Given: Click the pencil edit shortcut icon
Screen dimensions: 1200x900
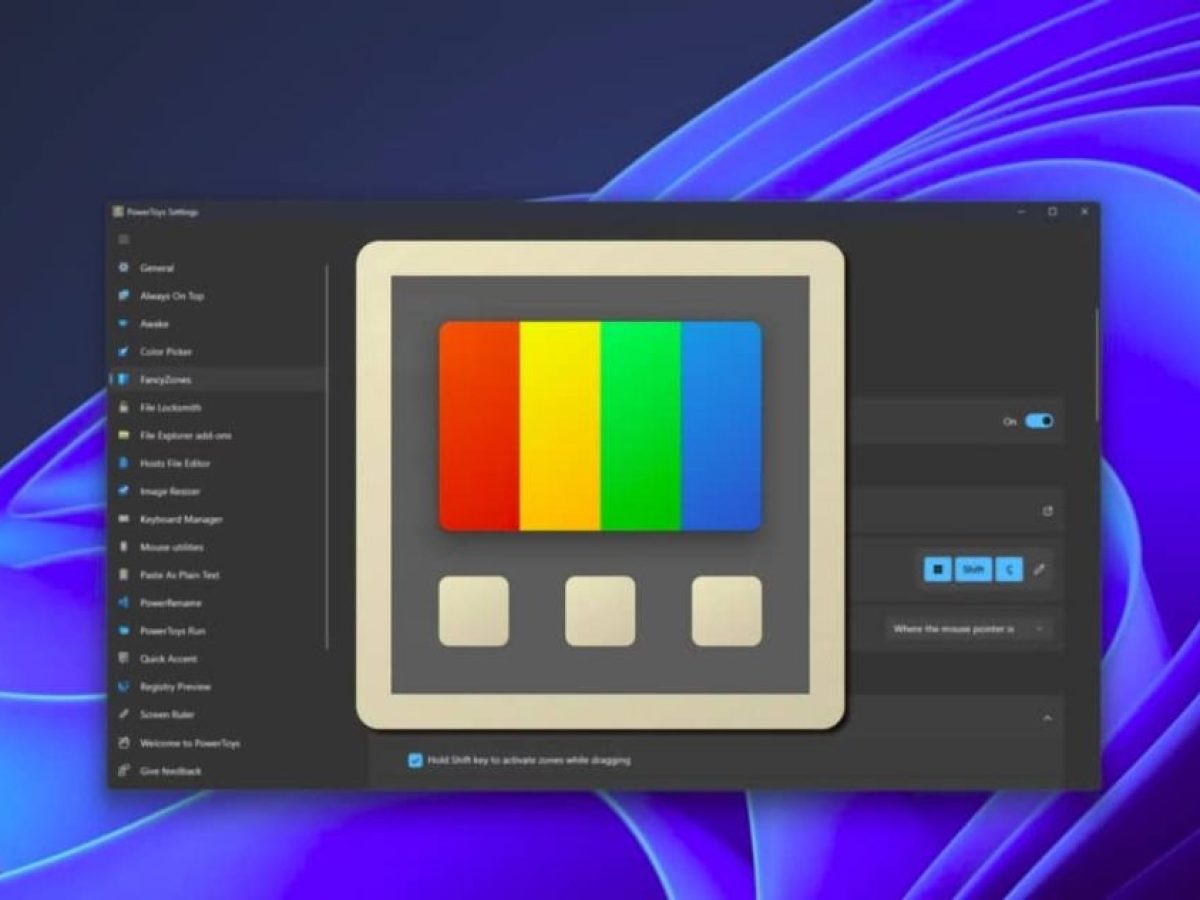Looking at the screenshot, I should pos(1039,569).
